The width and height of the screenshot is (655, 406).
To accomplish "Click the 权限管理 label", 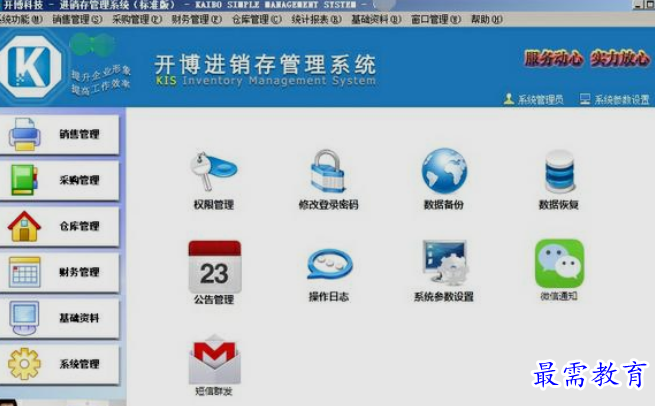I will pos(213,205).
